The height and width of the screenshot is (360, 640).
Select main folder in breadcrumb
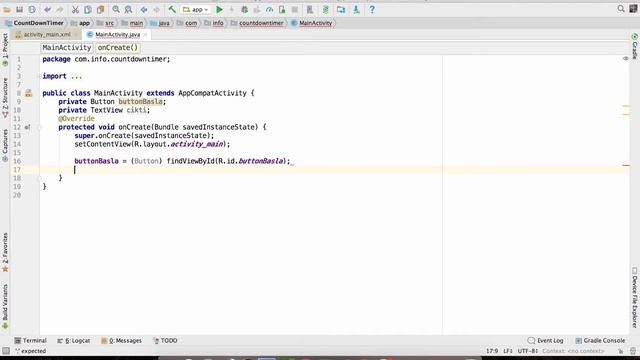click(132, 23)
